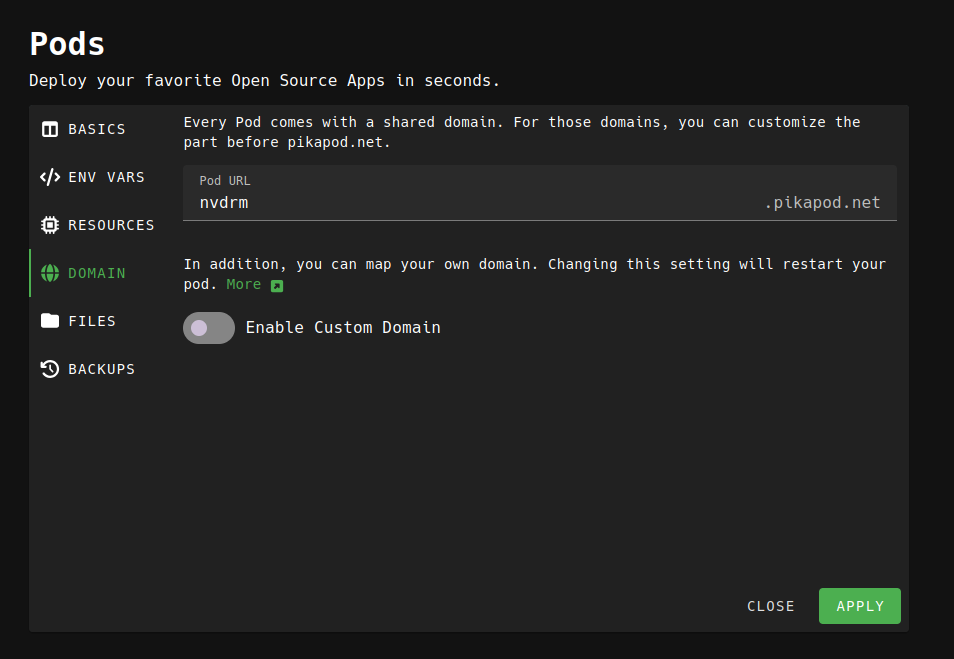Select the DOMAIN tab label
The image size is (954, 659).
coord(97,273)
